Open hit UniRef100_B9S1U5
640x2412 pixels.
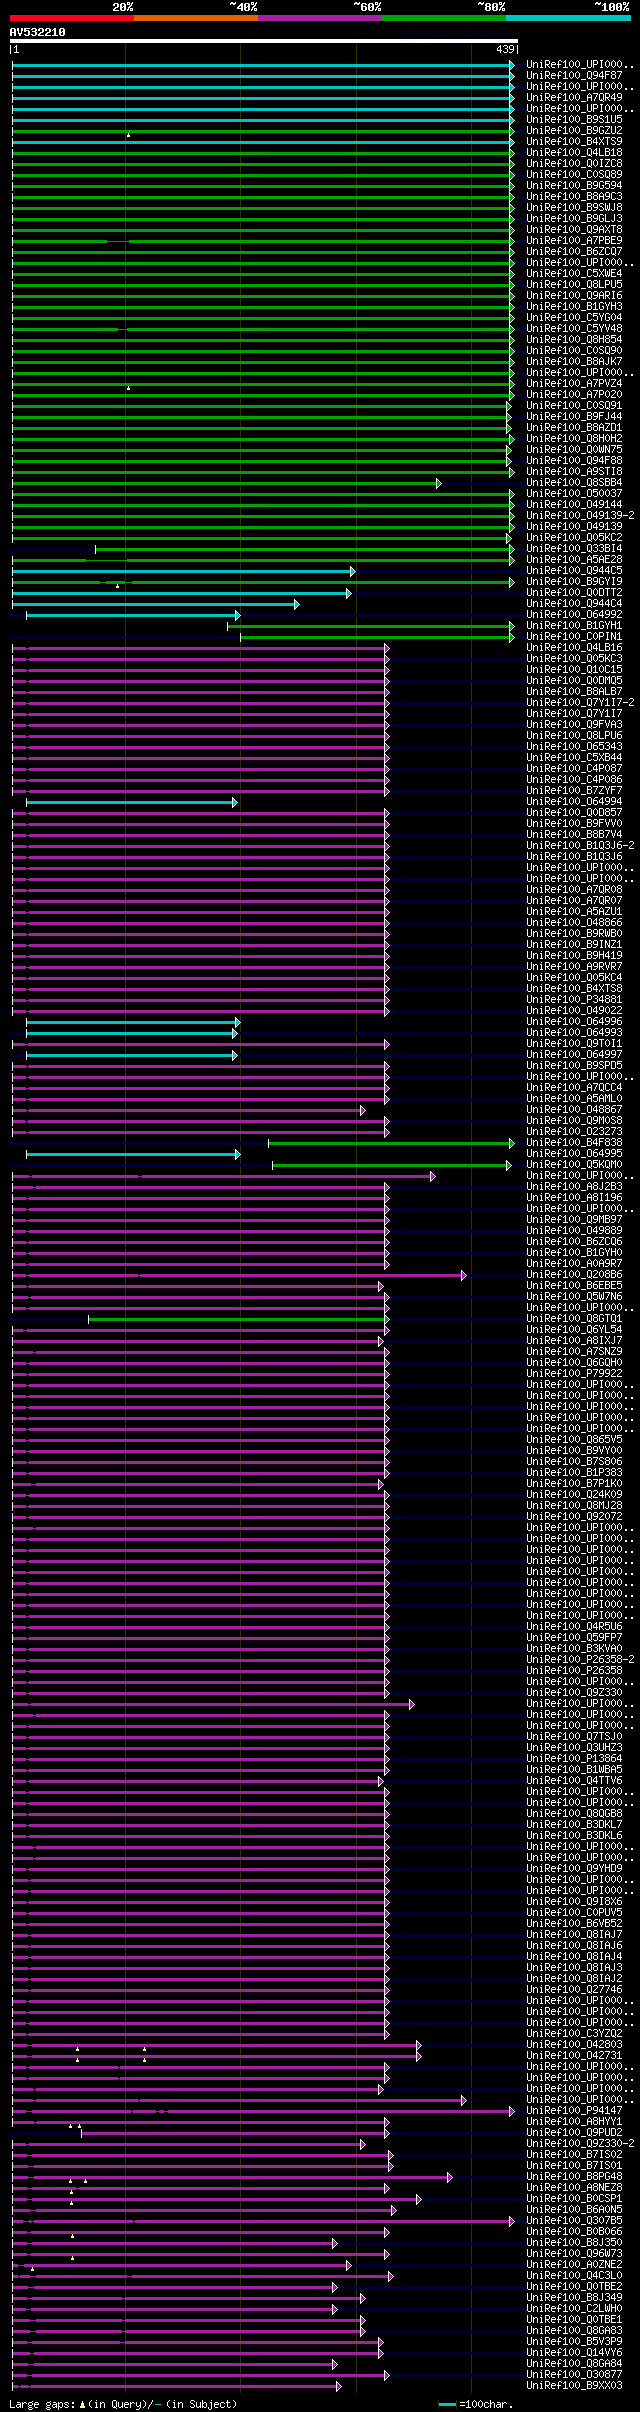coord(574,120)
